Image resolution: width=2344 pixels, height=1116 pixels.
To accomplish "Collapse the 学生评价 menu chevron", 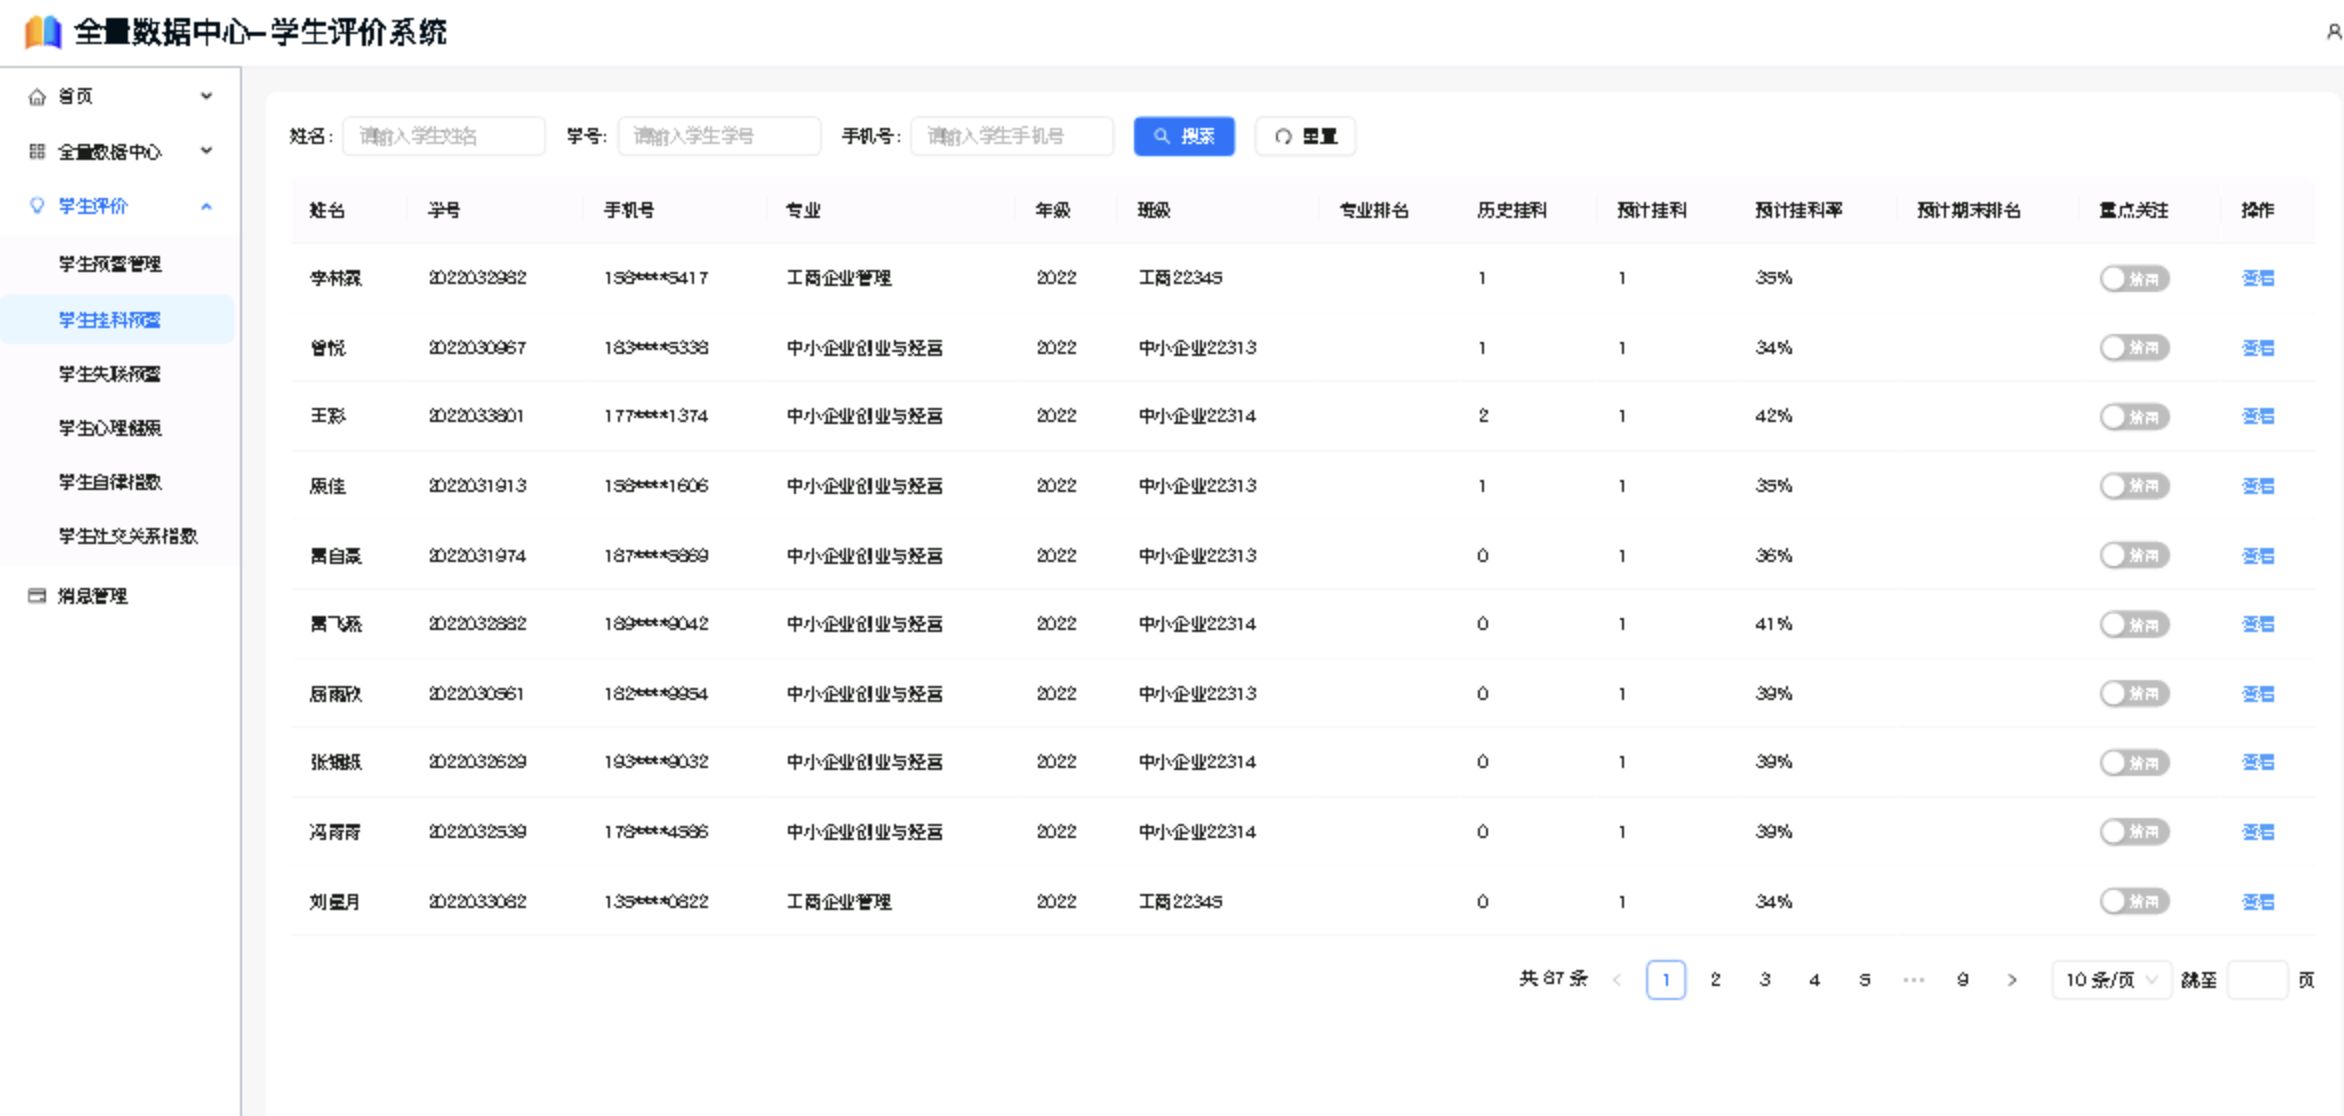I will 206,206.
